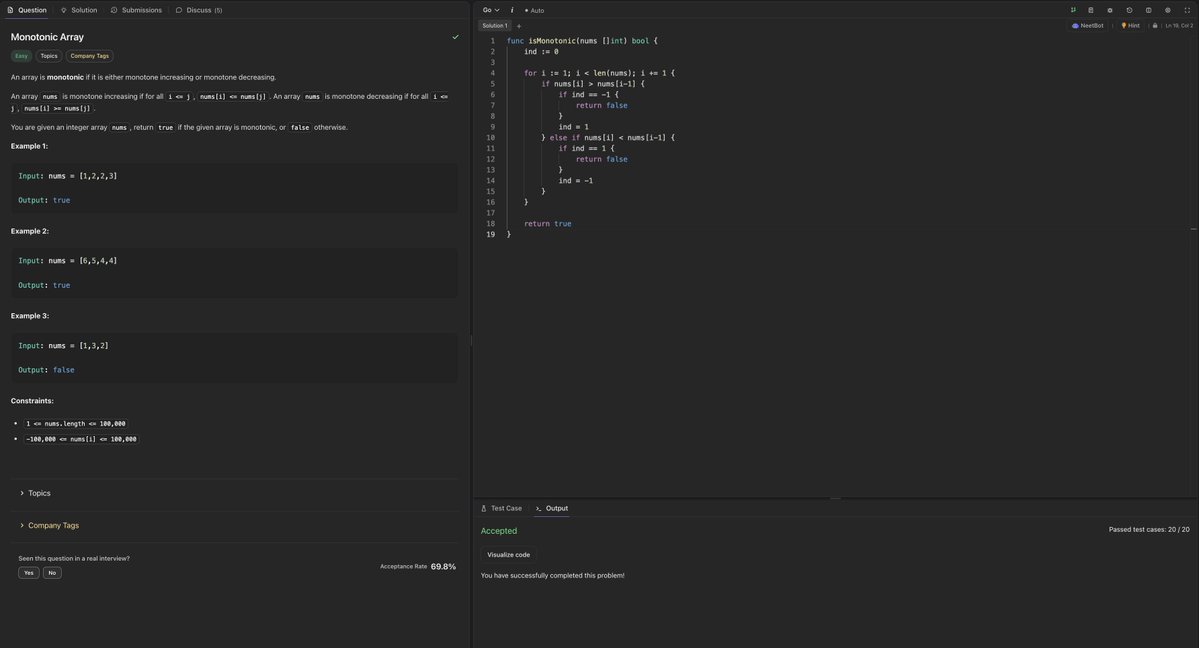This screenshot has width=1199, height=648.
Task: Toggle the Auto indicator in editor header
Action: click(x=535, y=11)
